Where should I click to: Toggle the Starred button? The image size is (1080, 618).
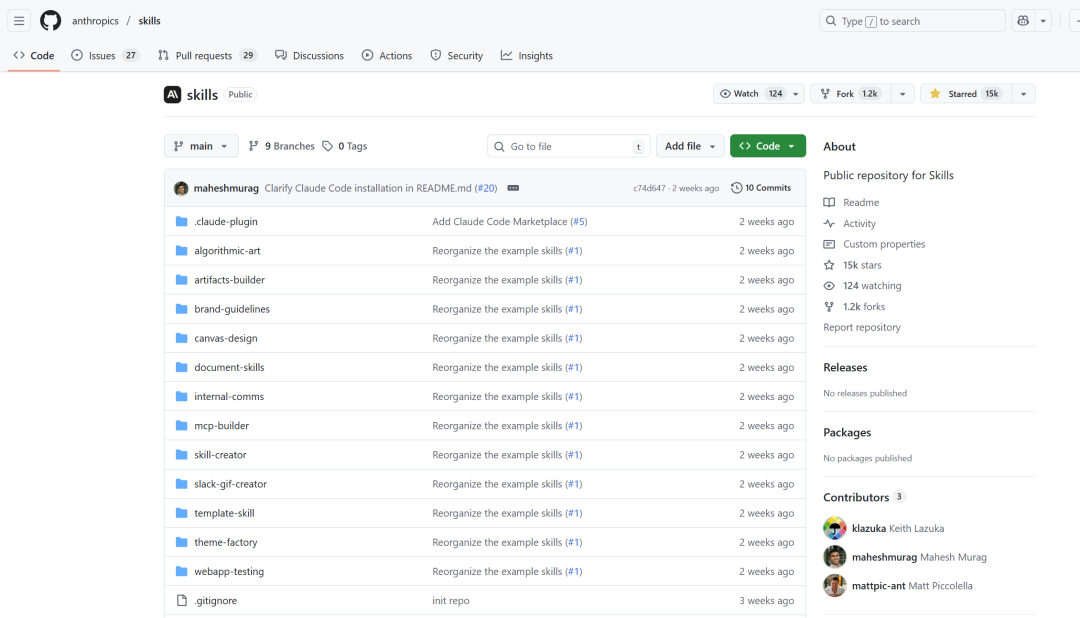[x=966, y=94]
